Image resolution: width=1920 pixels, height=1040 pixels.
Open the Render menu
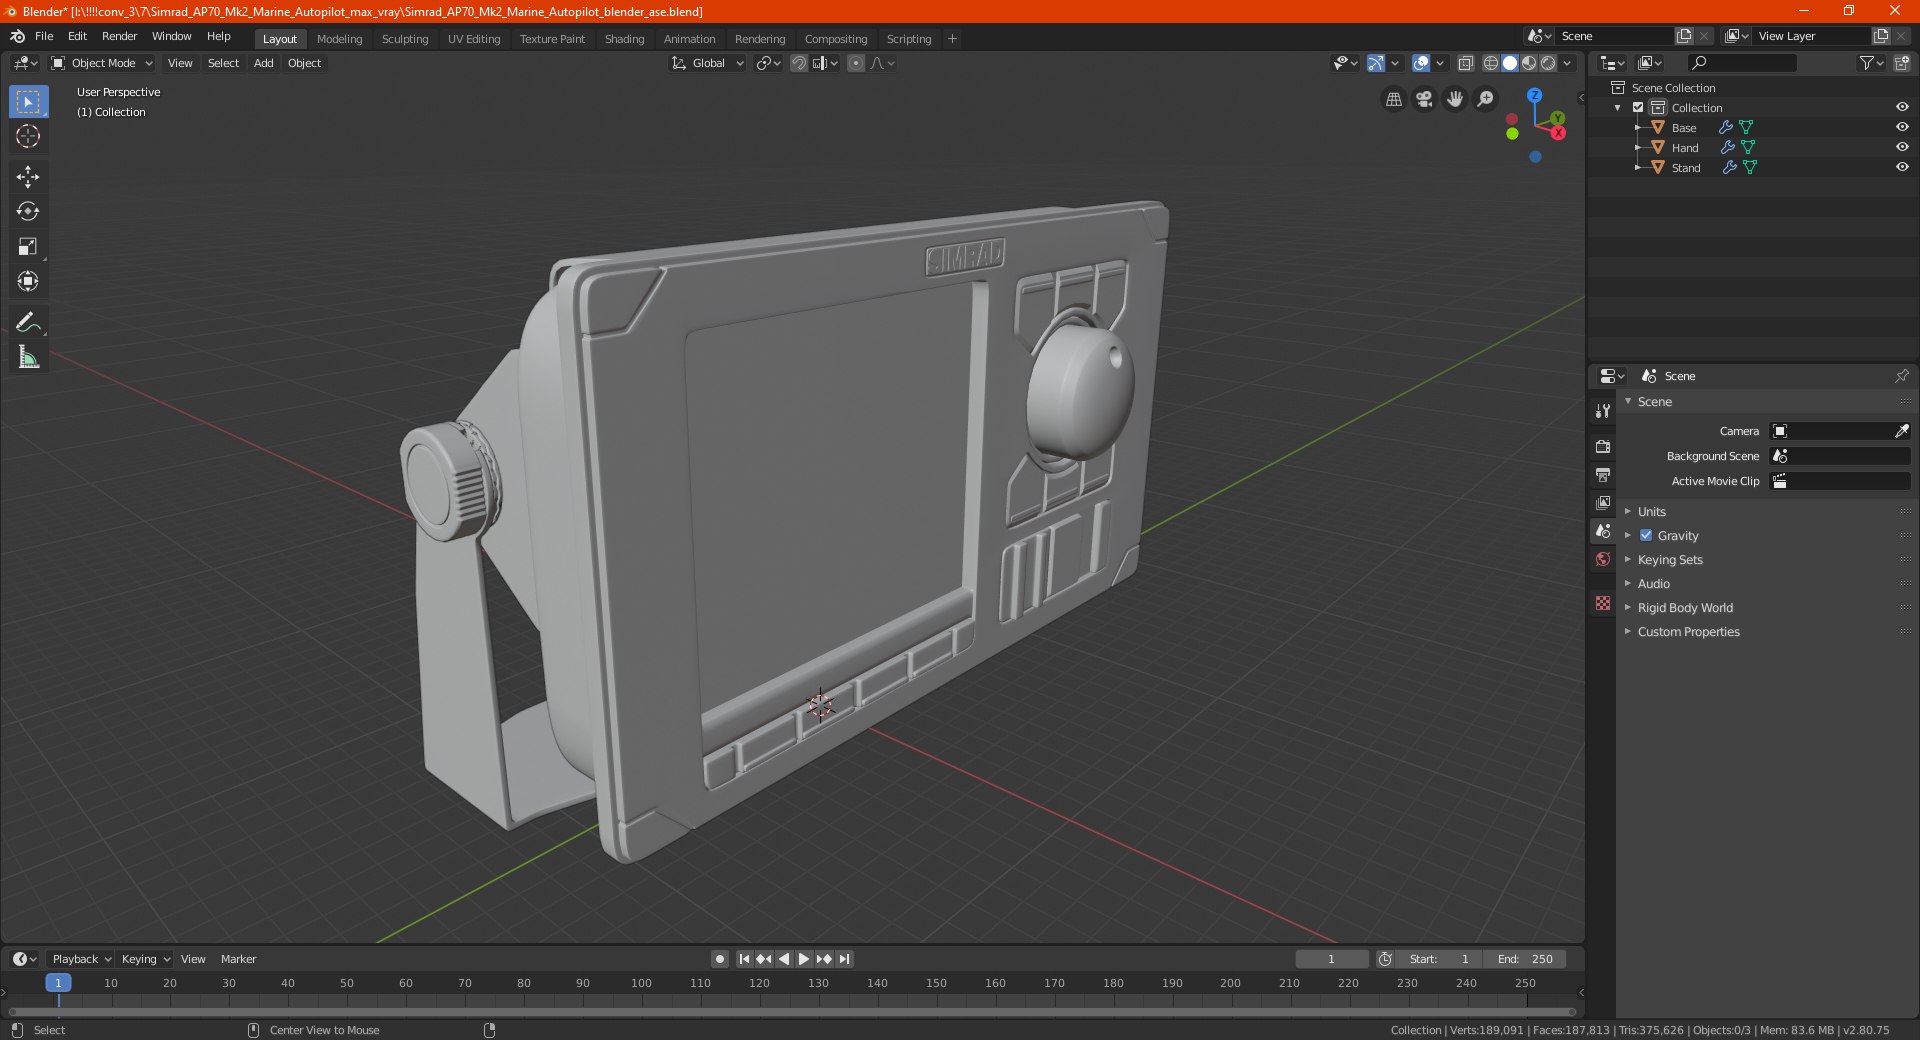click(x=119, y=36)
